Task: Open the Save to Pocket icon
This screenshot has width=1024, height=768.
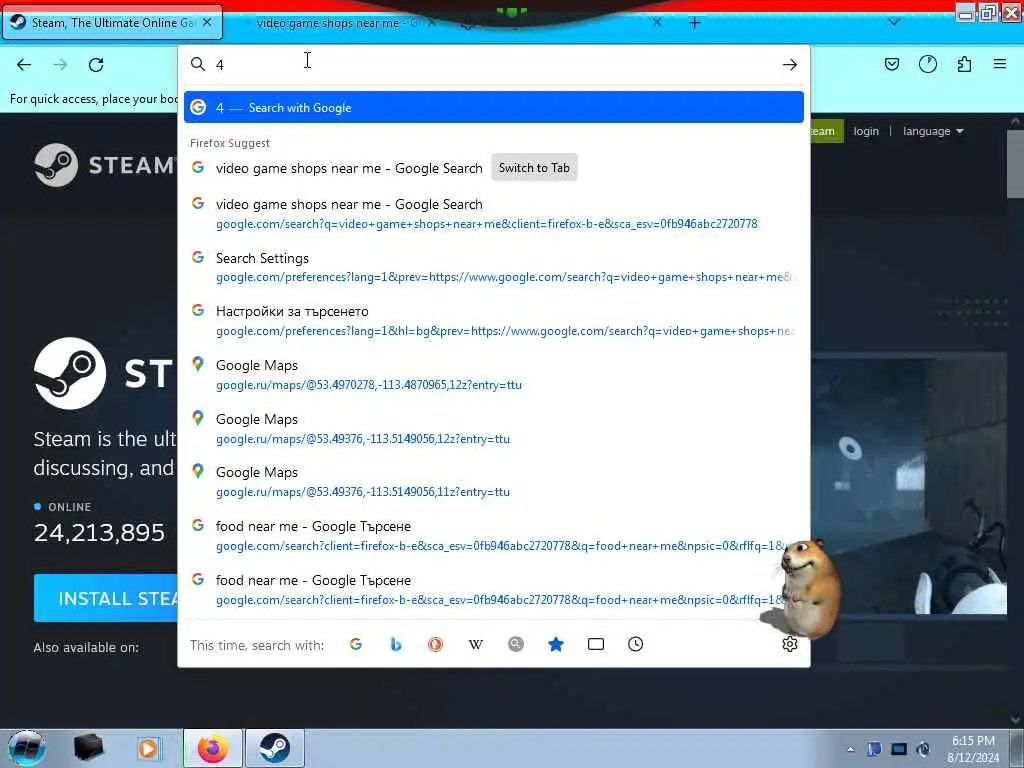Action: tap(891, 64)
